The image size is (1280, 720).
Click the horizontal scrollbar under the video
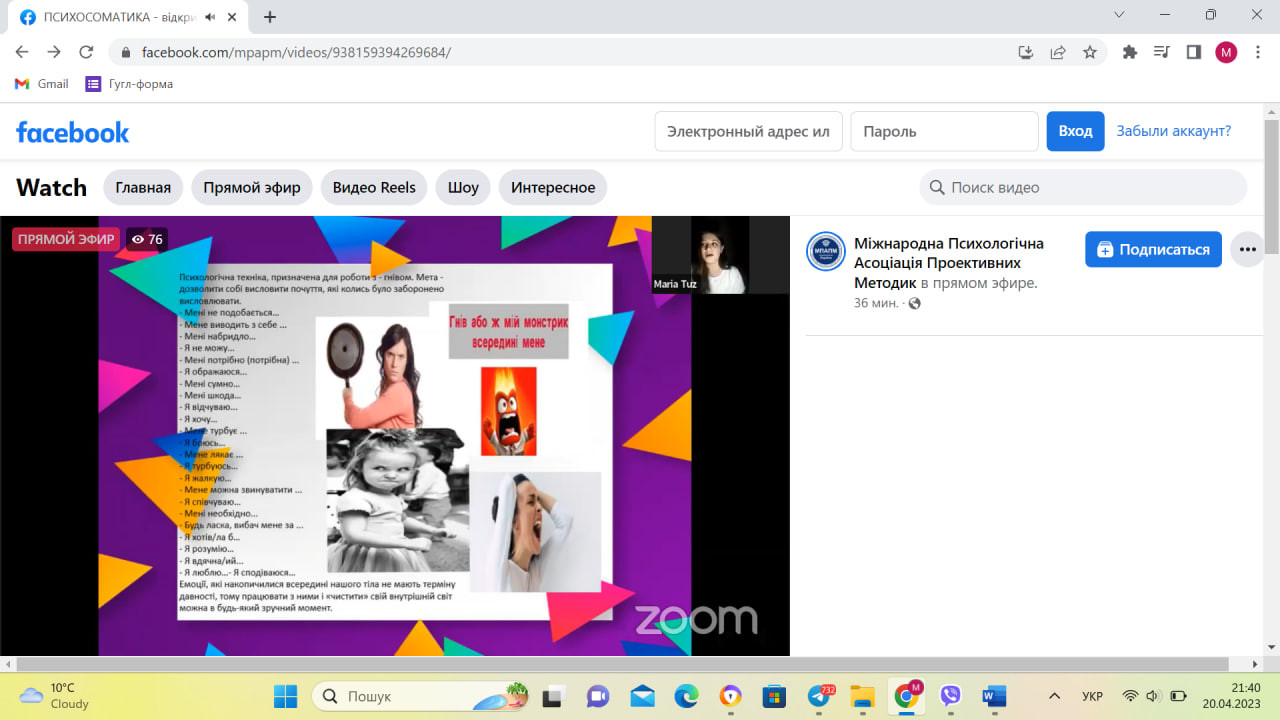[620, 664]
